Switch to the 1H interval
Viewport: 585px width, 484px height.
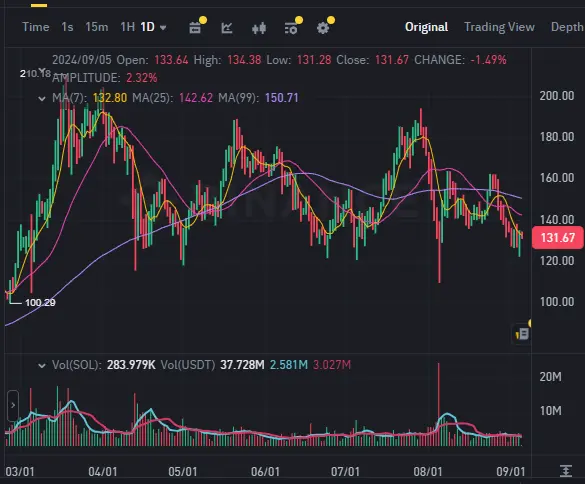127,27
